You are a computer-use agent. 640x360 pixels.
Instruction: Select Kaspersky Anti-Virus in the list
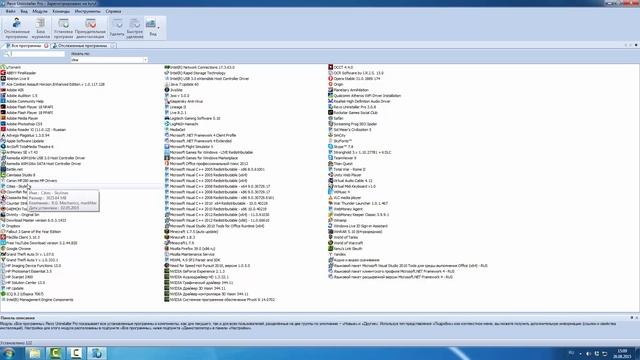coord(183,101)
